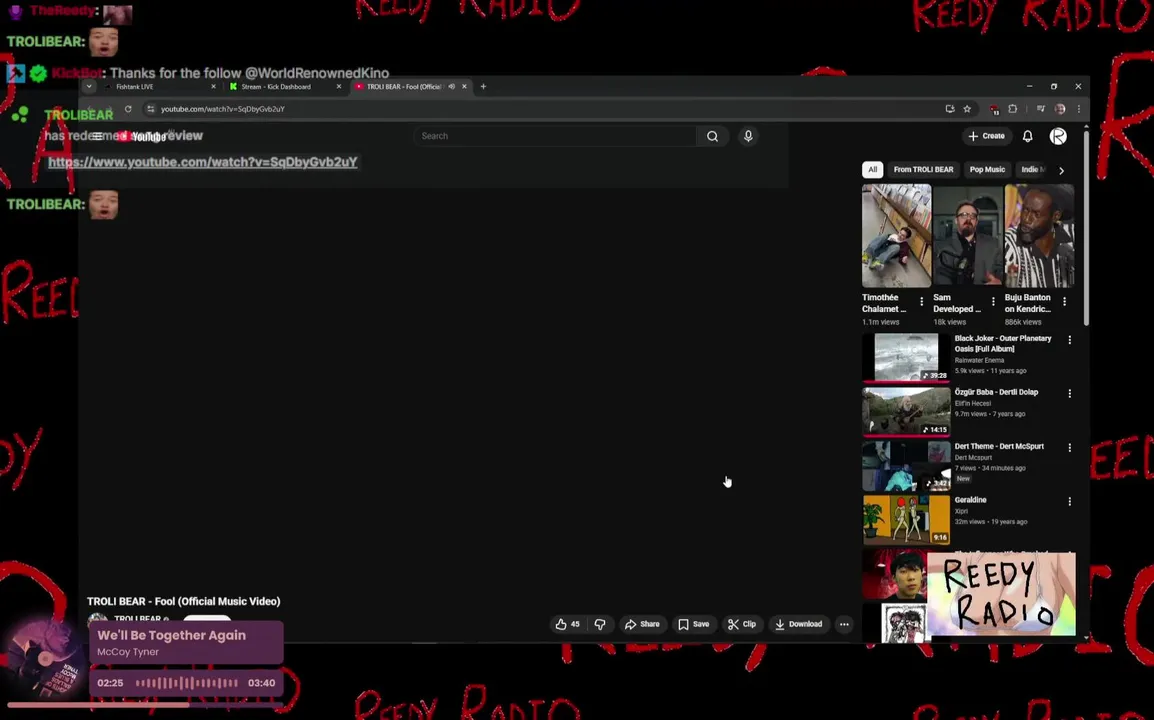Image resolution: width=1154 pixels, height=720 pixels.
Task: Open the YouTube account avatar menu
Action: click(x=1058, y=136)
